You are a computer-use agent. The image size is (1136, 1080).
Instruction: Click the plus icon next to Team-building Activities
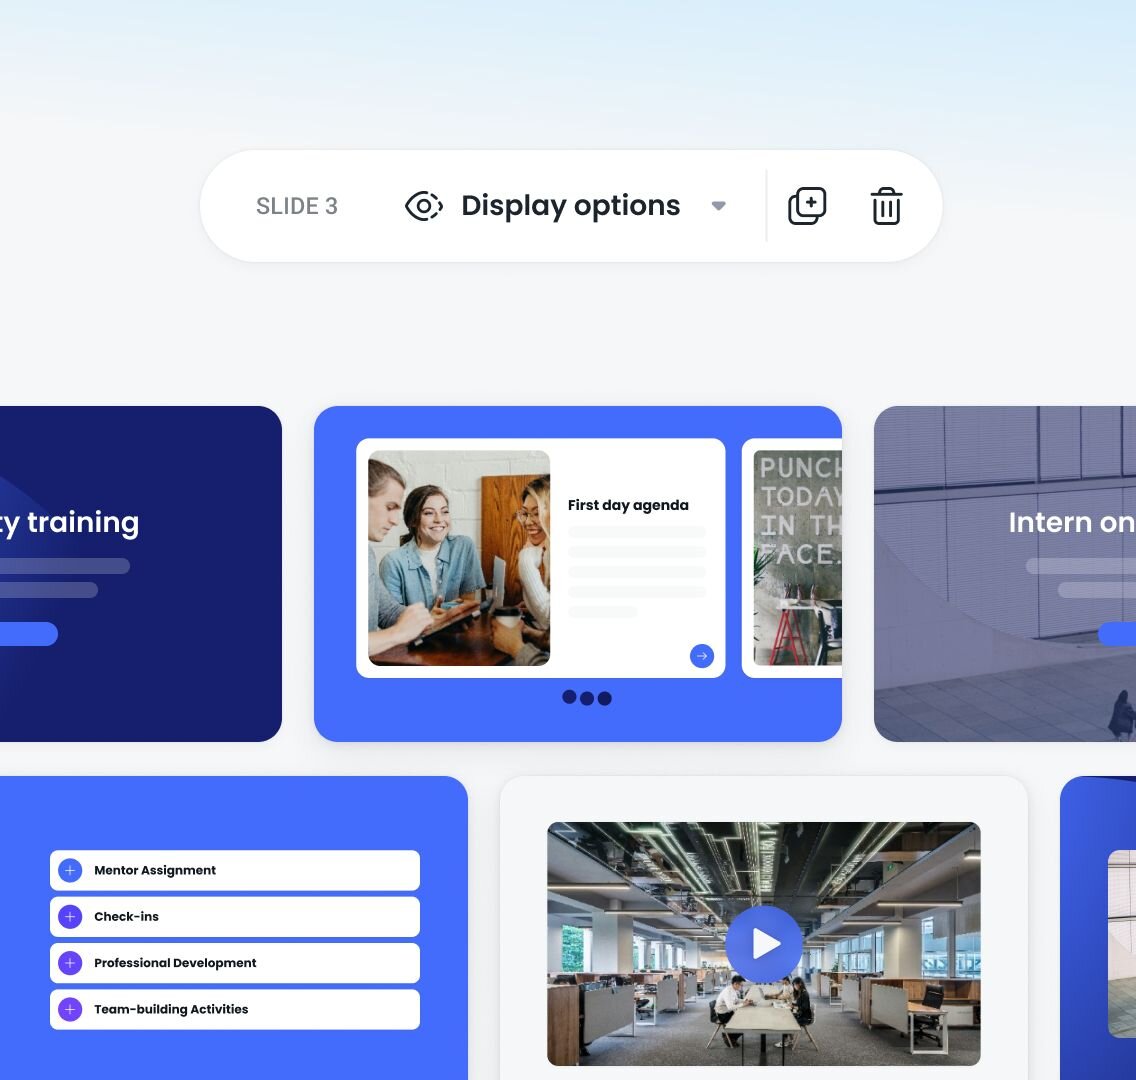[x=69, y=1009]
